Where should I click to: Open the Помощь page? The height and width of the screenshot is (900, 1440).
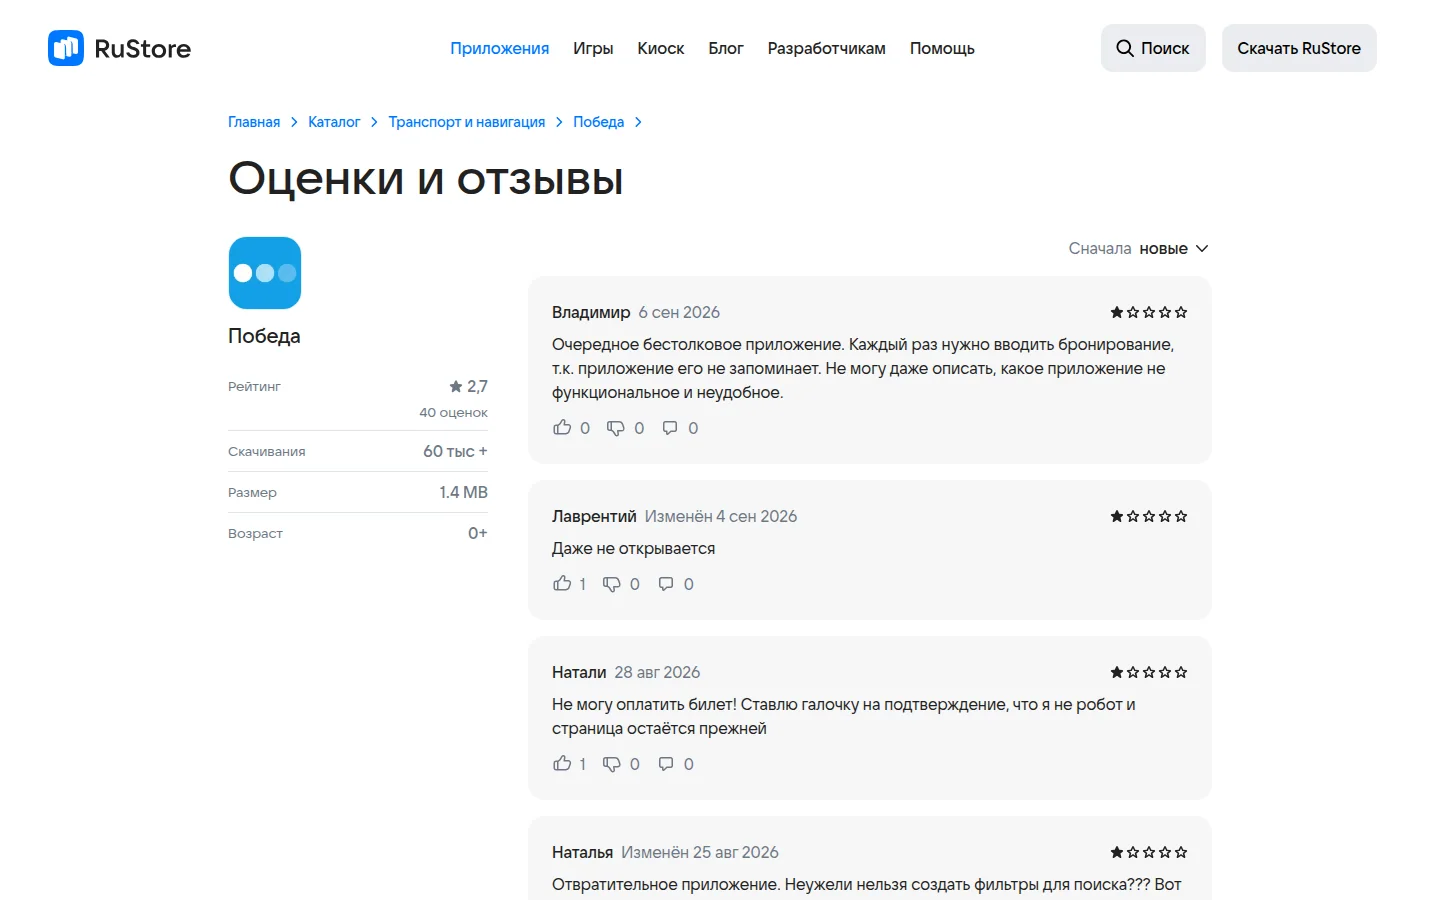coord(942,48)
